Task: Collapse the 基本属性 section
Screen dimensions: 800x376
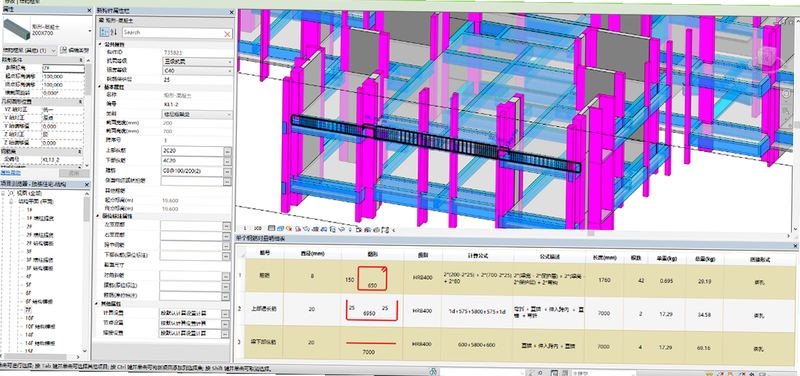Action: (x=99, y=87)
